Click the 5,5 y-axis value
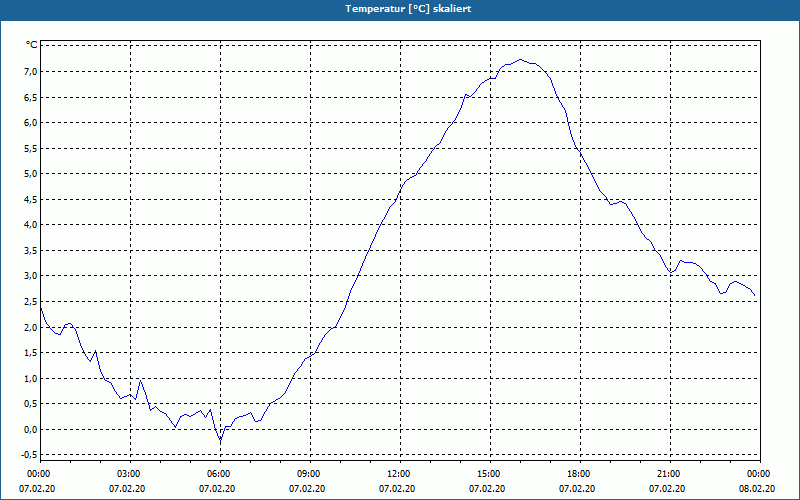Image resolution: width=800 pixels, height=500 pixels. 31,148
